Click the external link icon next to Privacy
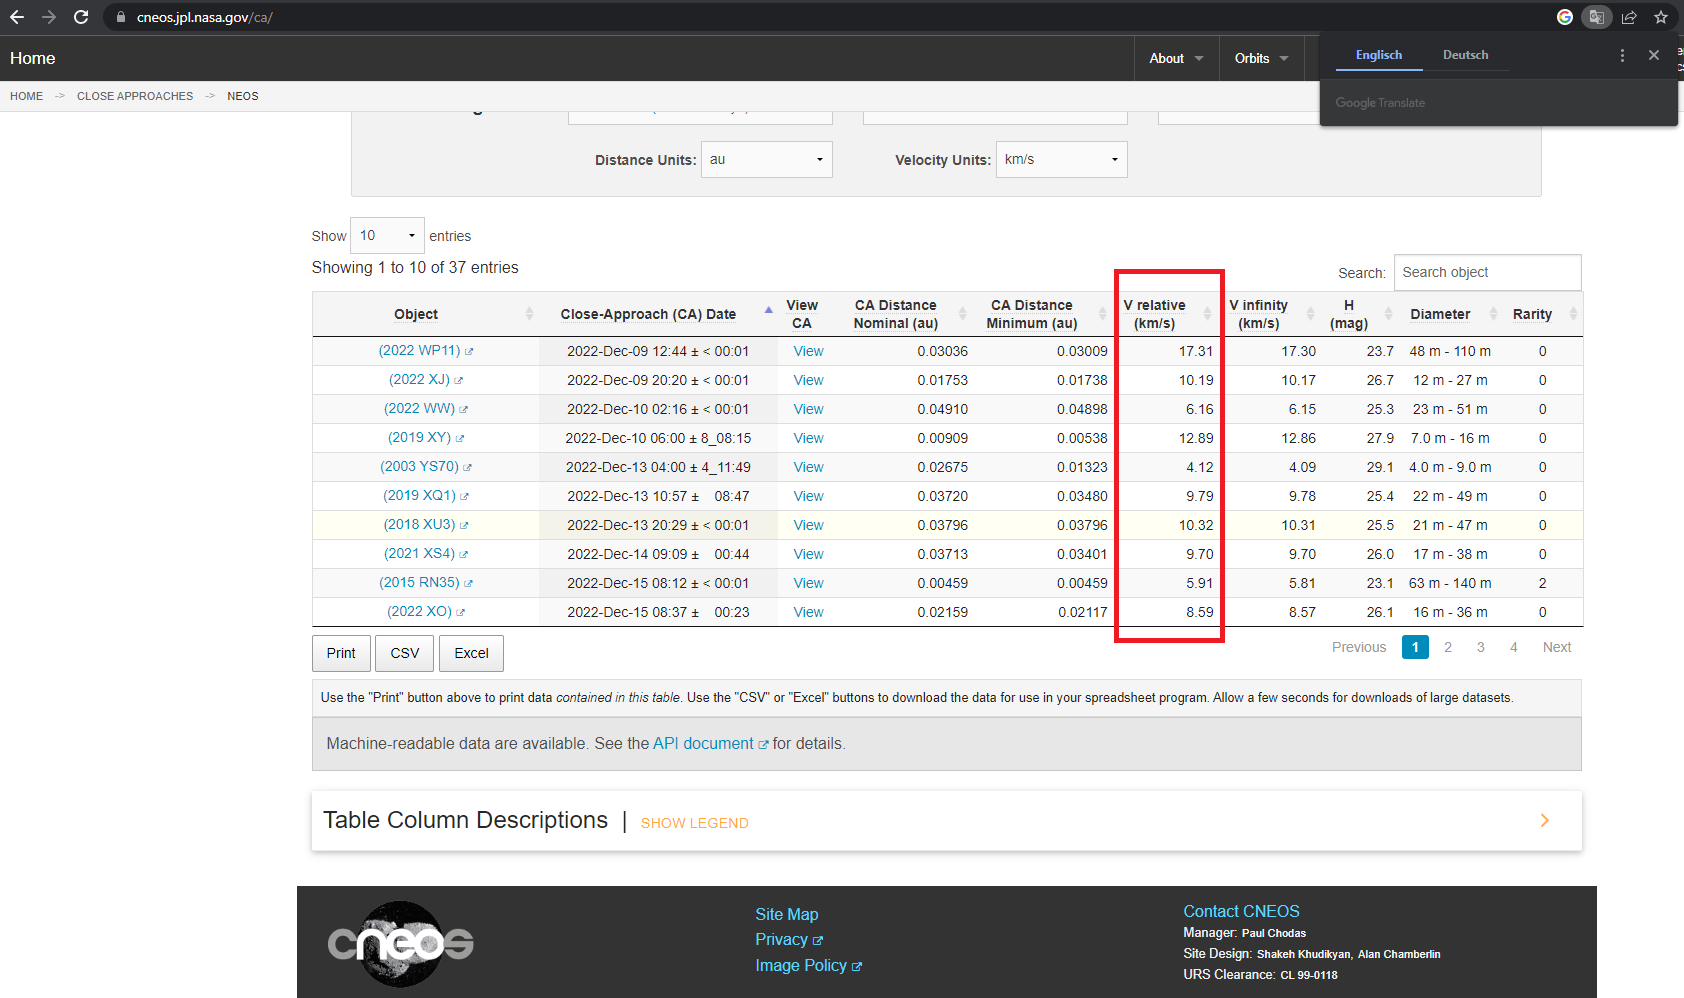 pyautogui.click(x=818, y=941)
